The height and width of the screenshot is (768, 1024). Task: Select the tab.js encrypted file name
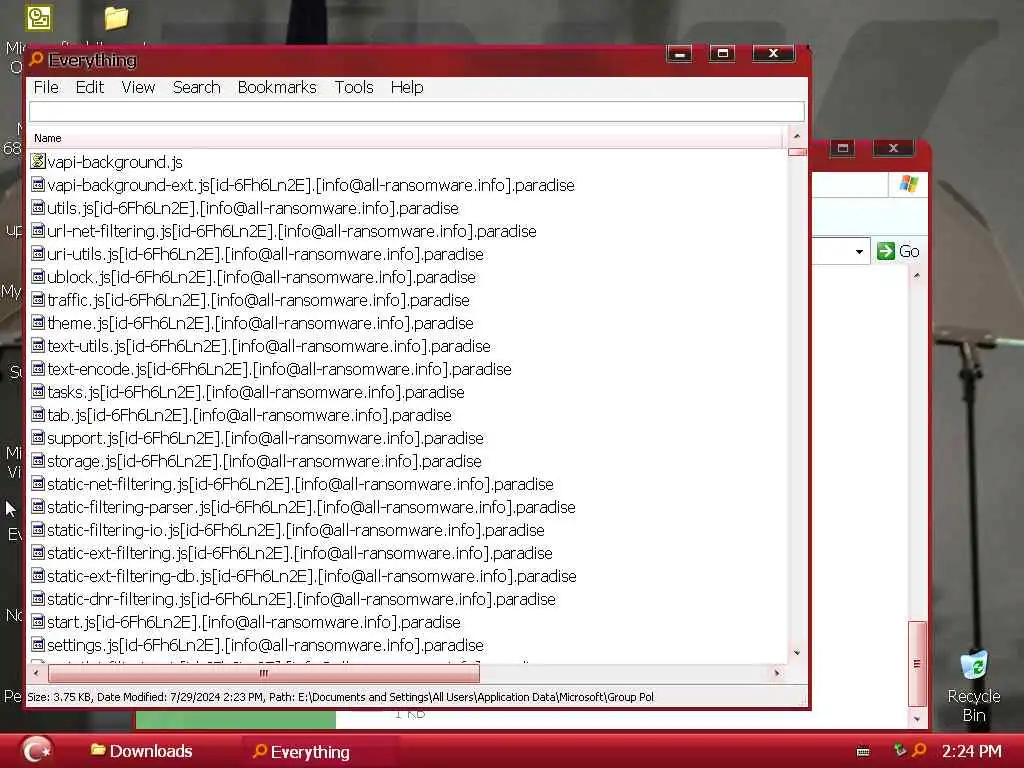pyautogui.click(x=249, y=415)
